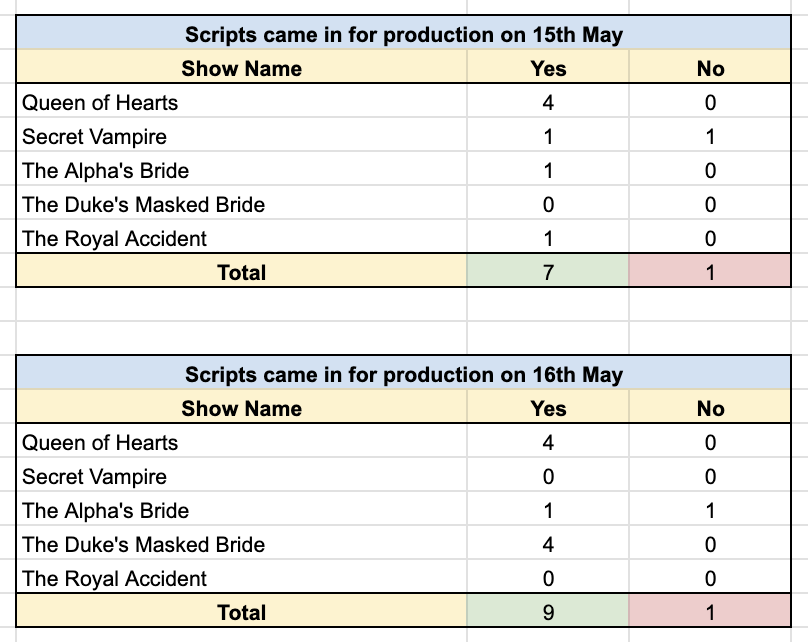
Task: Click red total No cell in 15th May table
Action: click(710, 271)
